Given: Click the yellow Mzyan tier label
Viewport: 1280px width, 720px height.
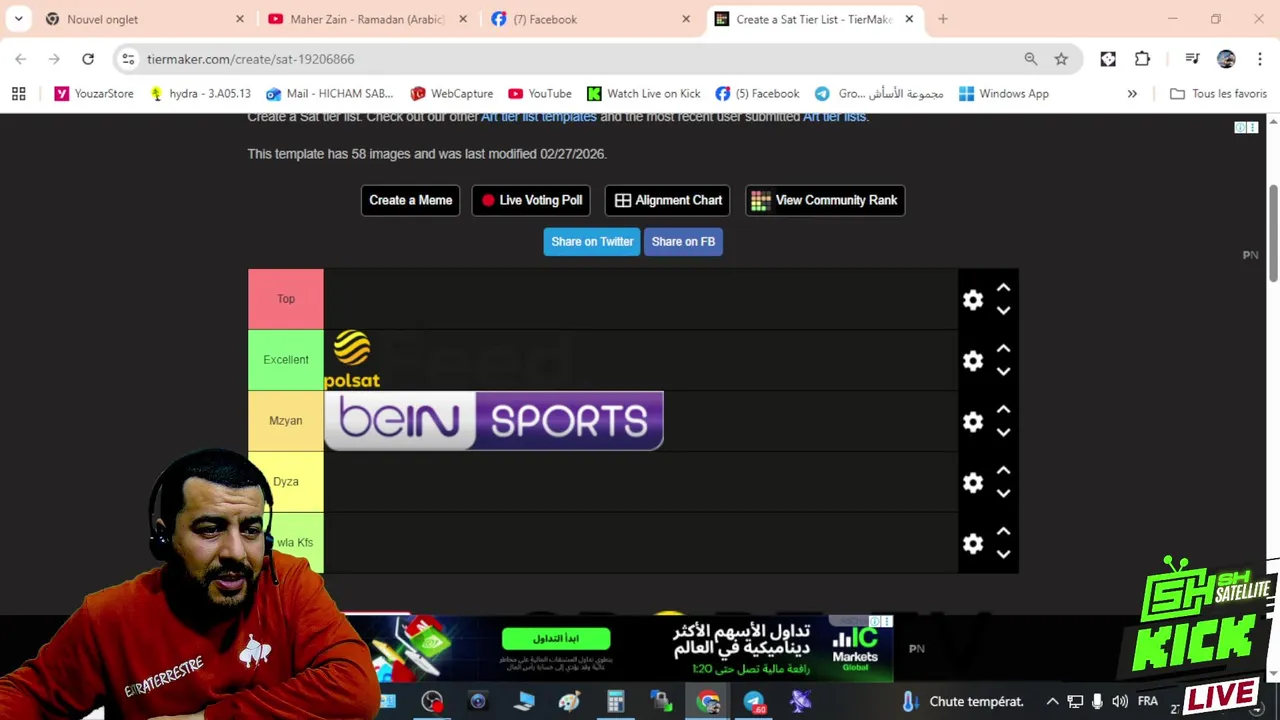Looking at the screenshot, I should pos(286,421).
